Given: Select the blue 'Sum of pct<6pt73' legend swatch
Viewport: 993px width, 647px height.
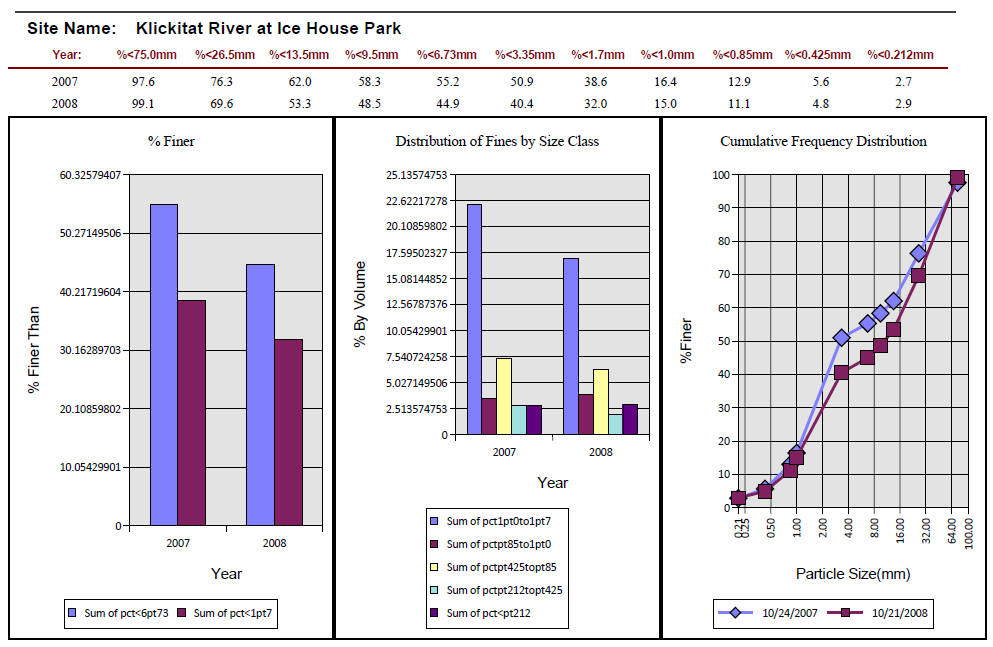Looking at the screenshot, I should (71, 612).
